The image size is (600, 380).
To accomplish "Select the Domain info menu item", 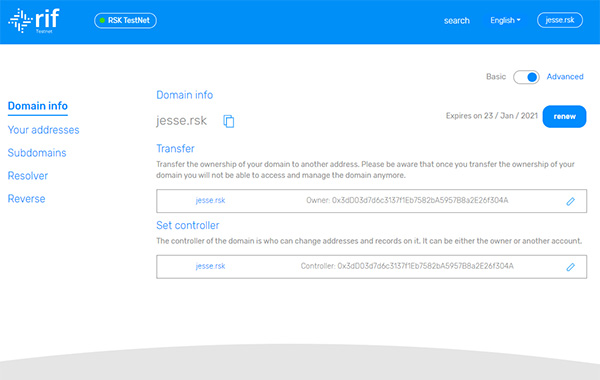I will tap(38, 106).
